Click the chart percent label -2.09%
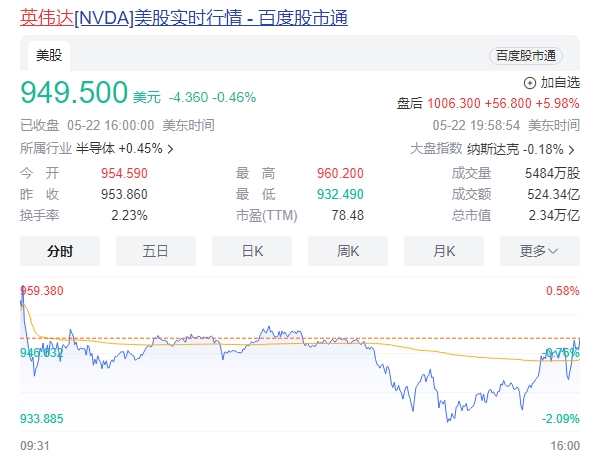The height and width of the screenshot is (458, 602). pos(561,418)
